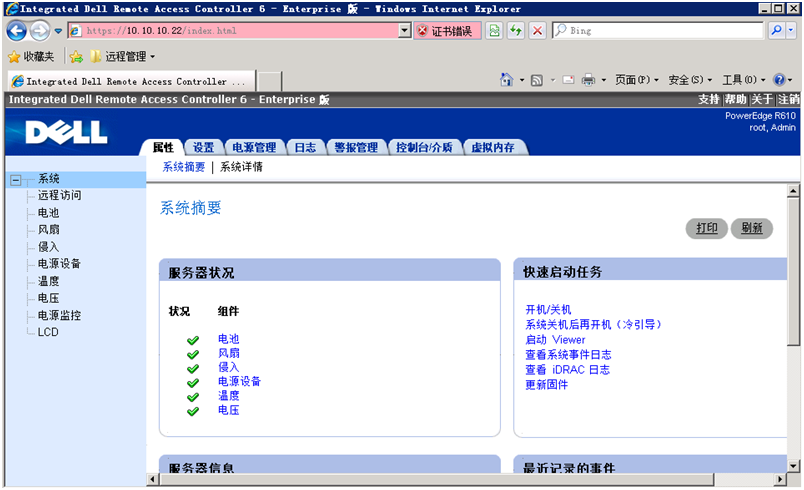Select the 属性 tab

[163, 148]
